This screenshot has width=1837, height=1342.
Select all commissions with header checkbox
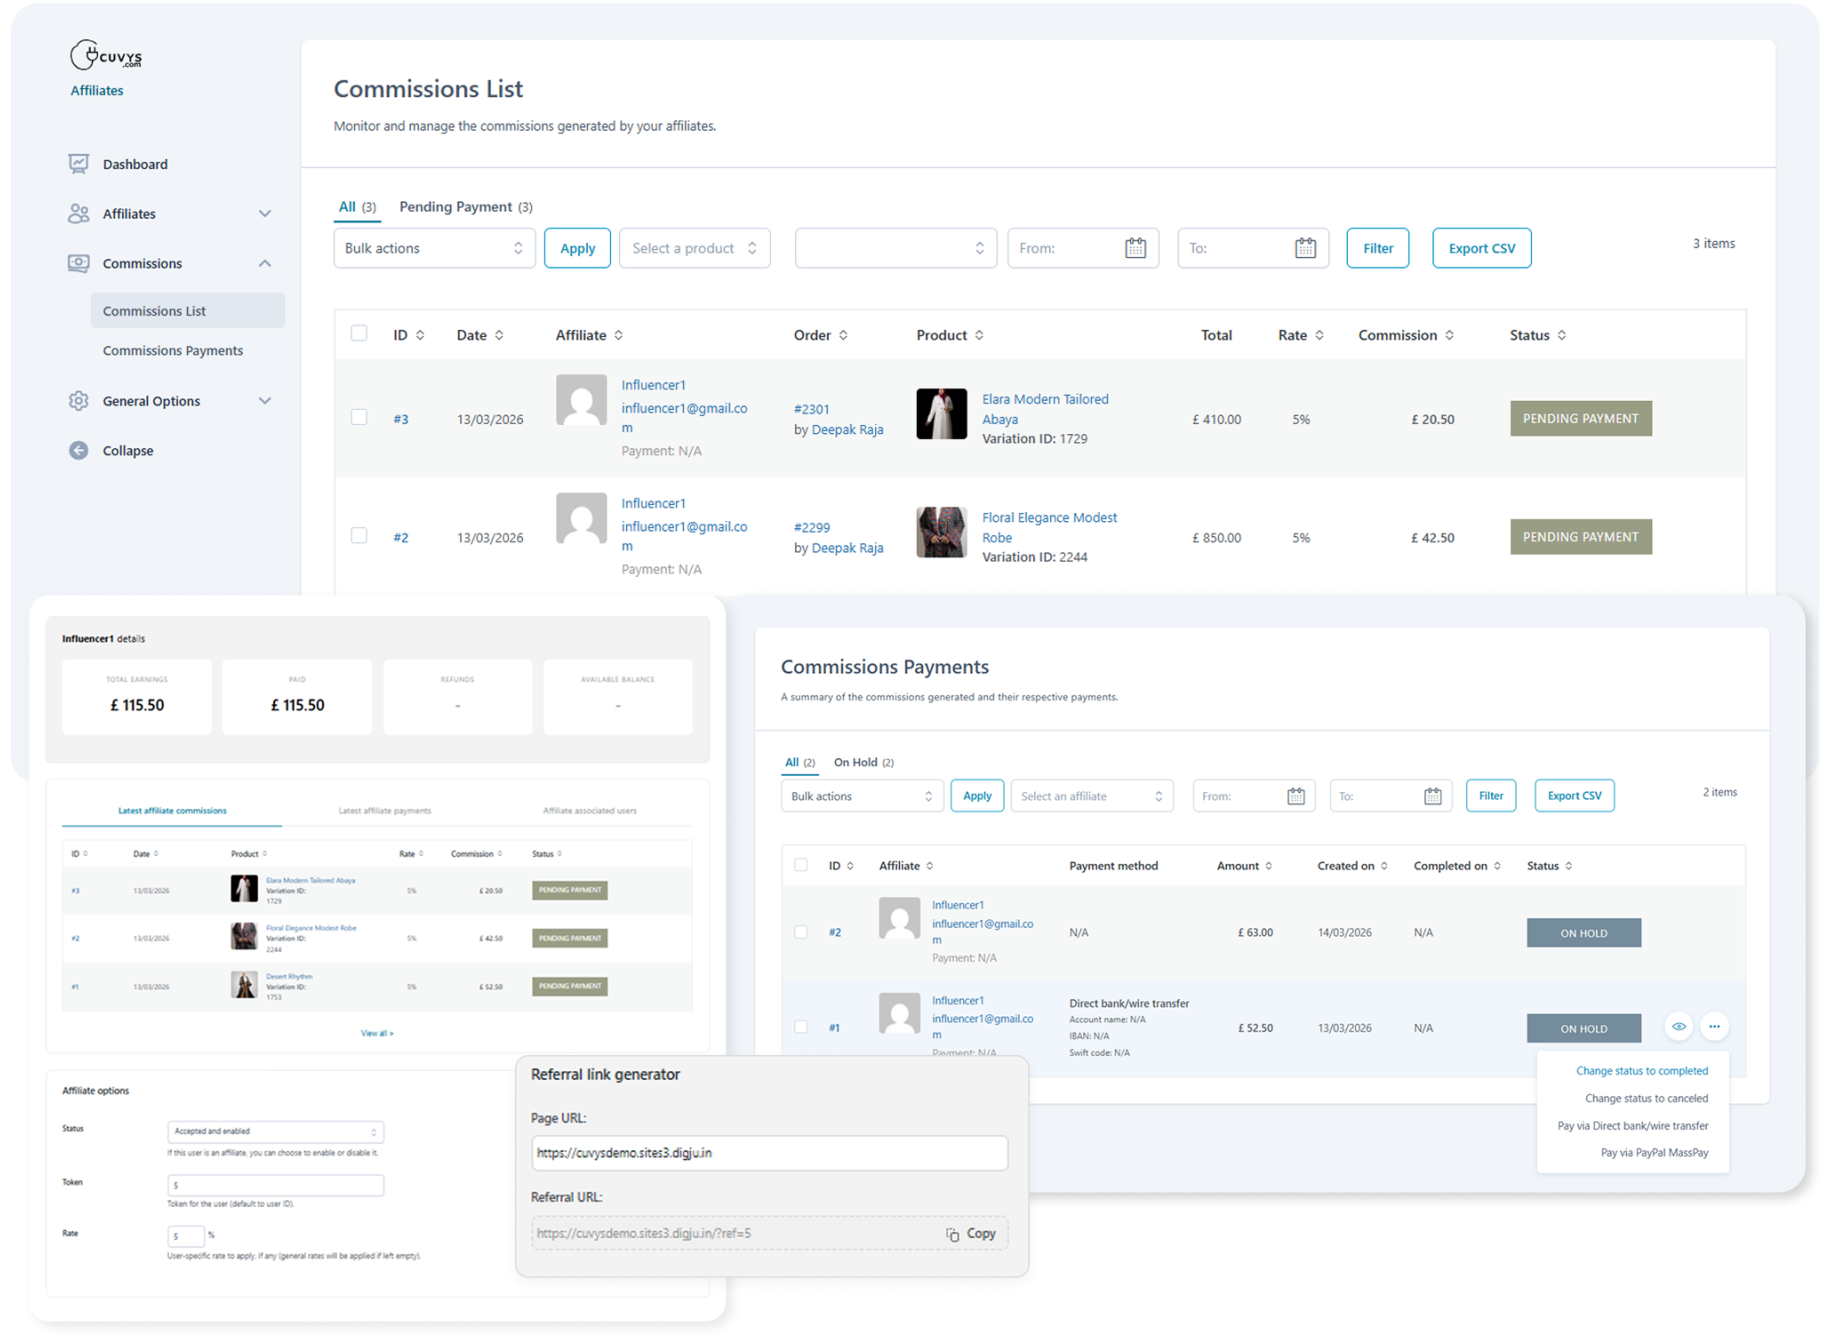point(359,334)
